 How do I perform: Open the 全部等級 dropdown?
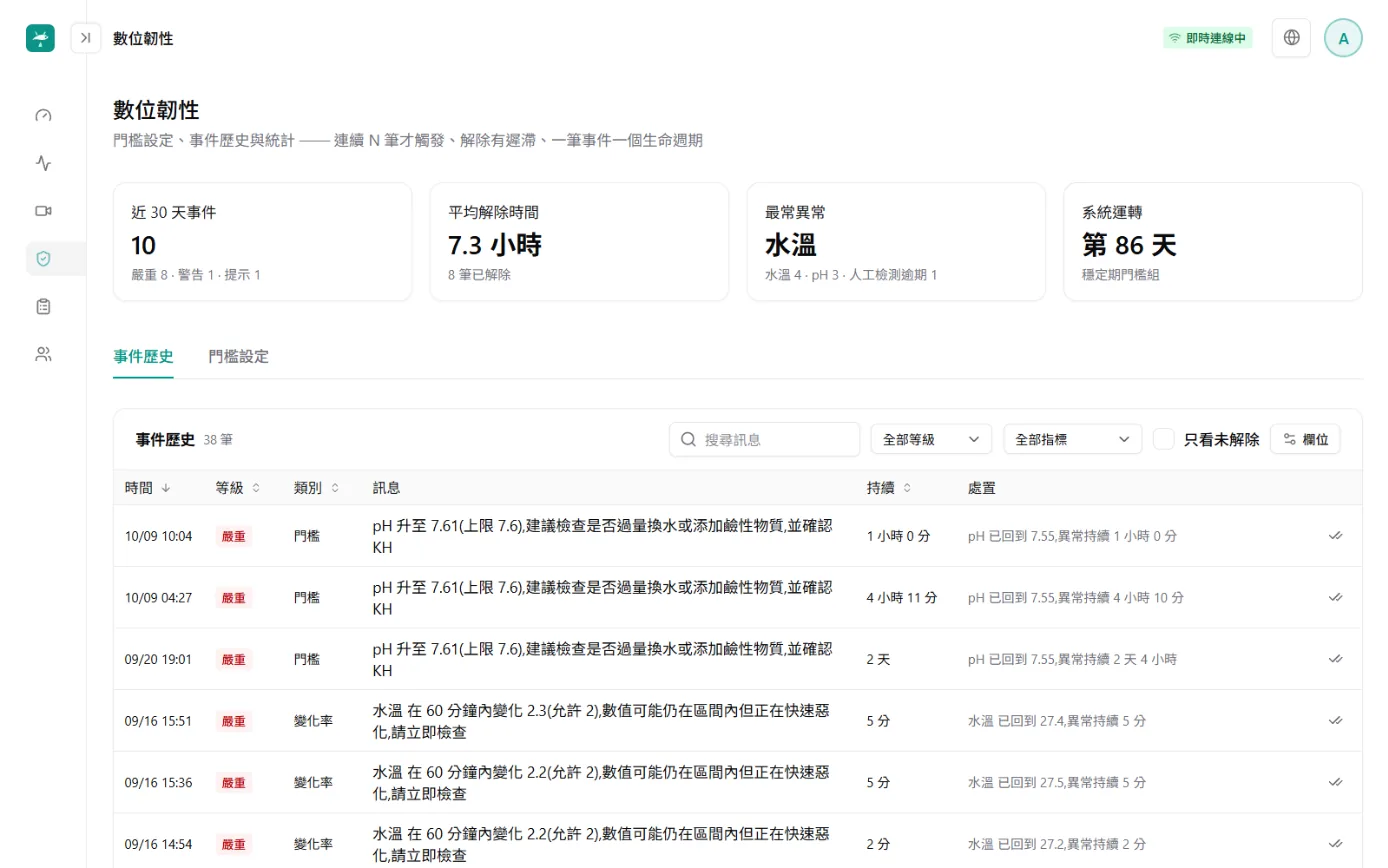(931, 439)
